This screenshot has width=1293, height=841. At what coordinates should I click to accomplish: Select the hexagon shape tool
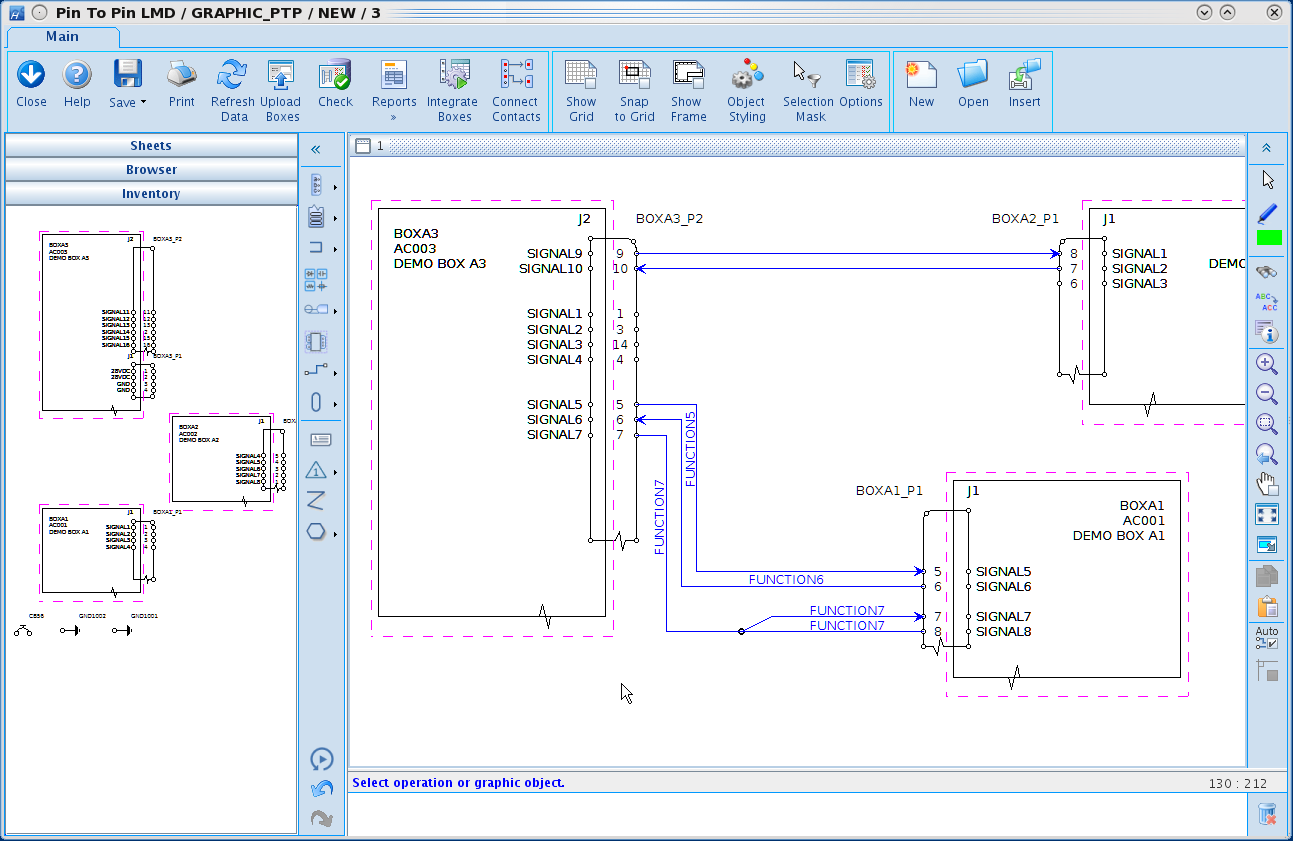316,531
